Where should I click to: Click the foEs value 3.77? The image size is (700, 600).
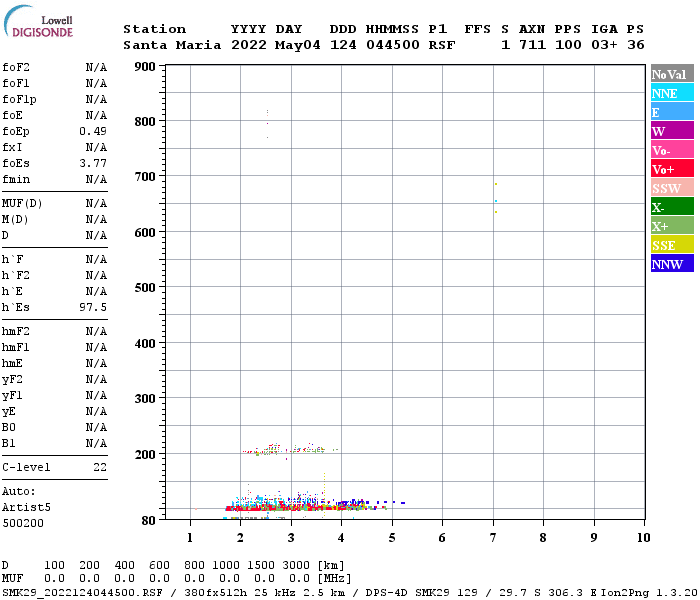(93, 163)
